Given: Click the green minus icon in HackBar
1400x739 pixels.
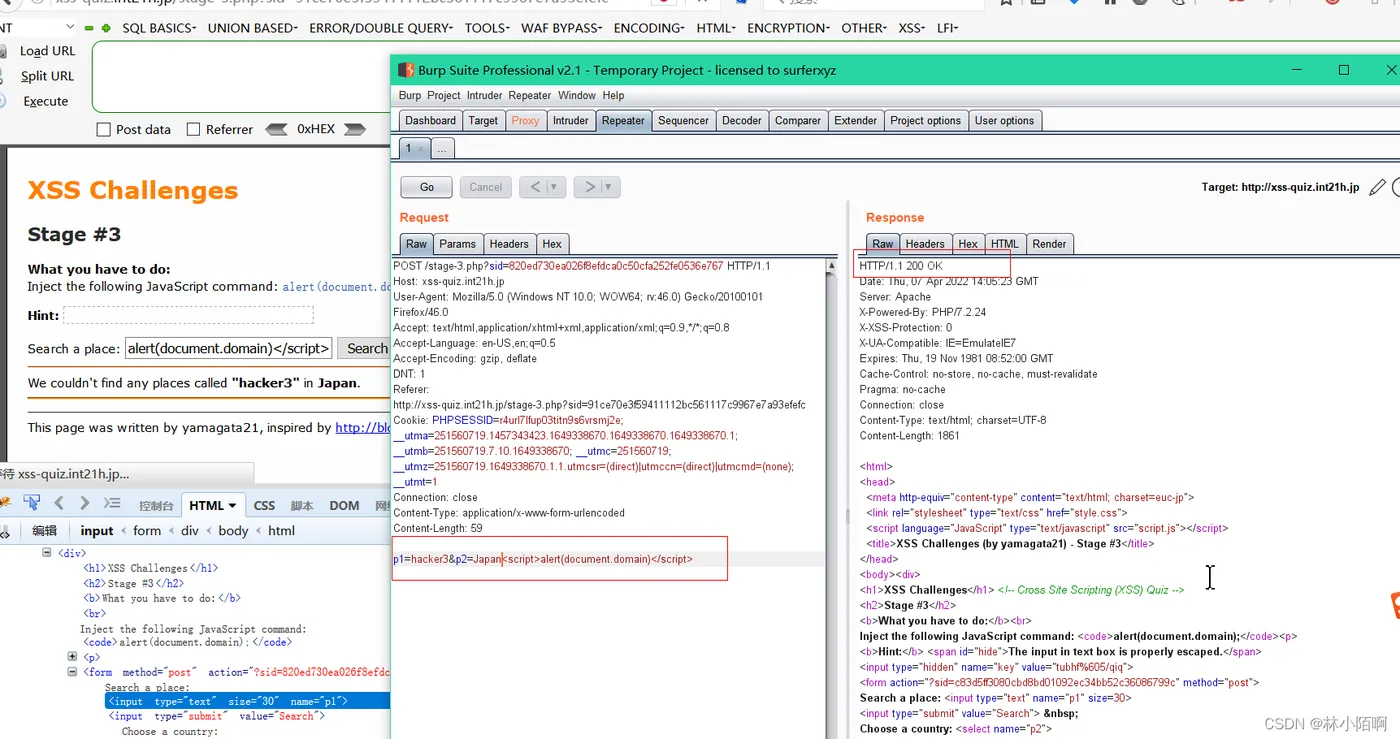Looking at the screenshot, I should tap(89, 28).
